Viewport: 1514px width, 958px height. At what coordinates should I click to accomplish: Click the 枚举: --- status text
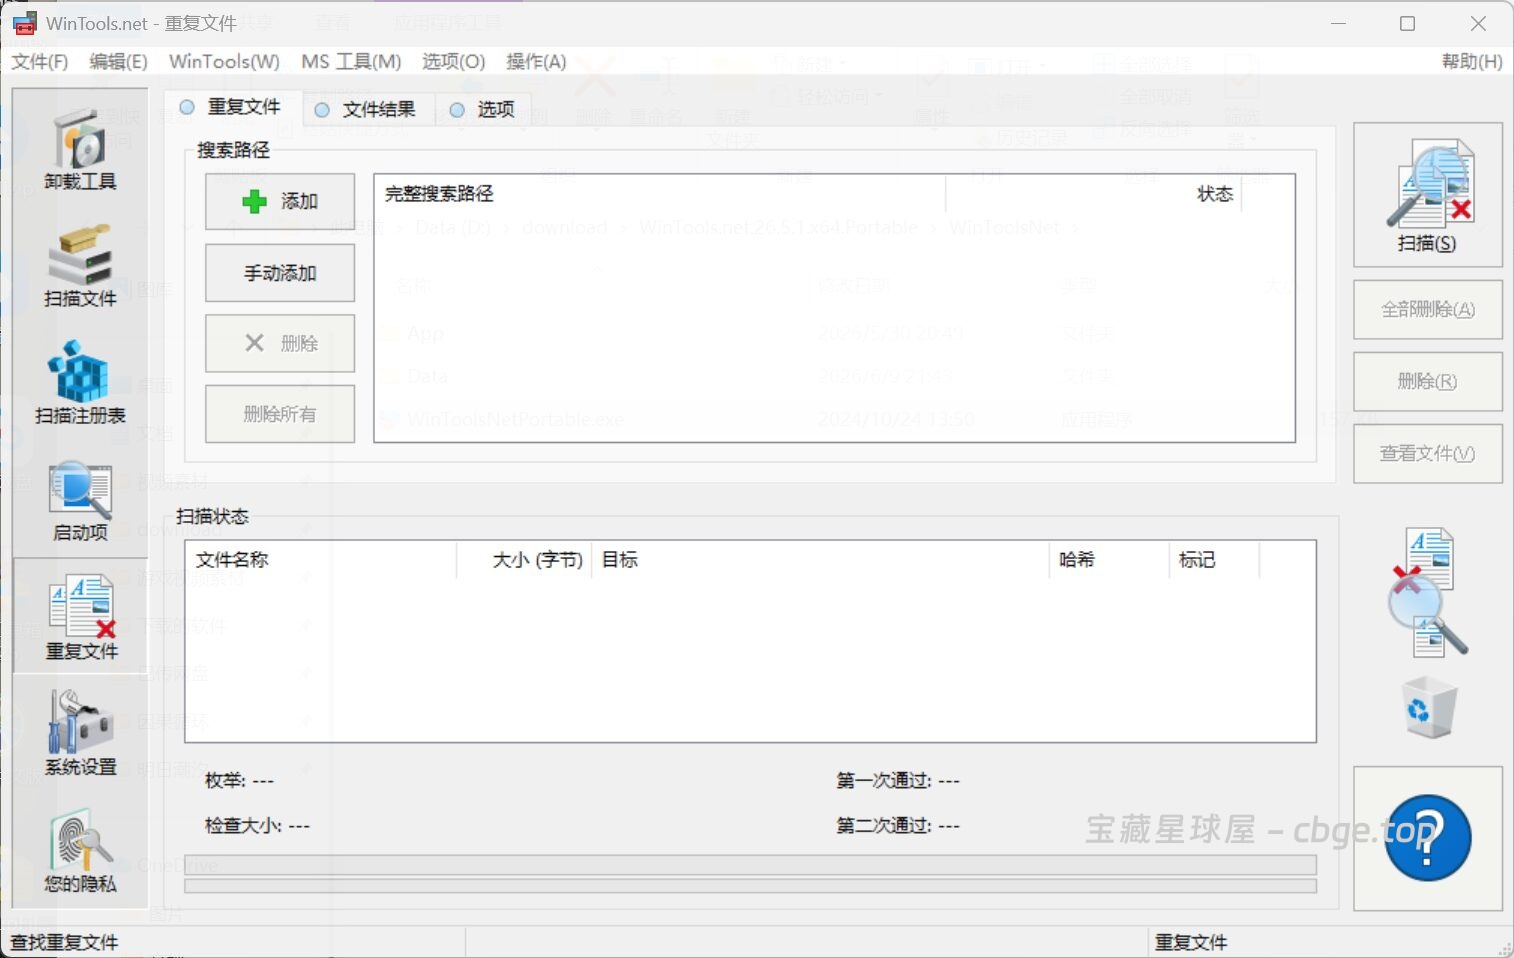point(239,781)
